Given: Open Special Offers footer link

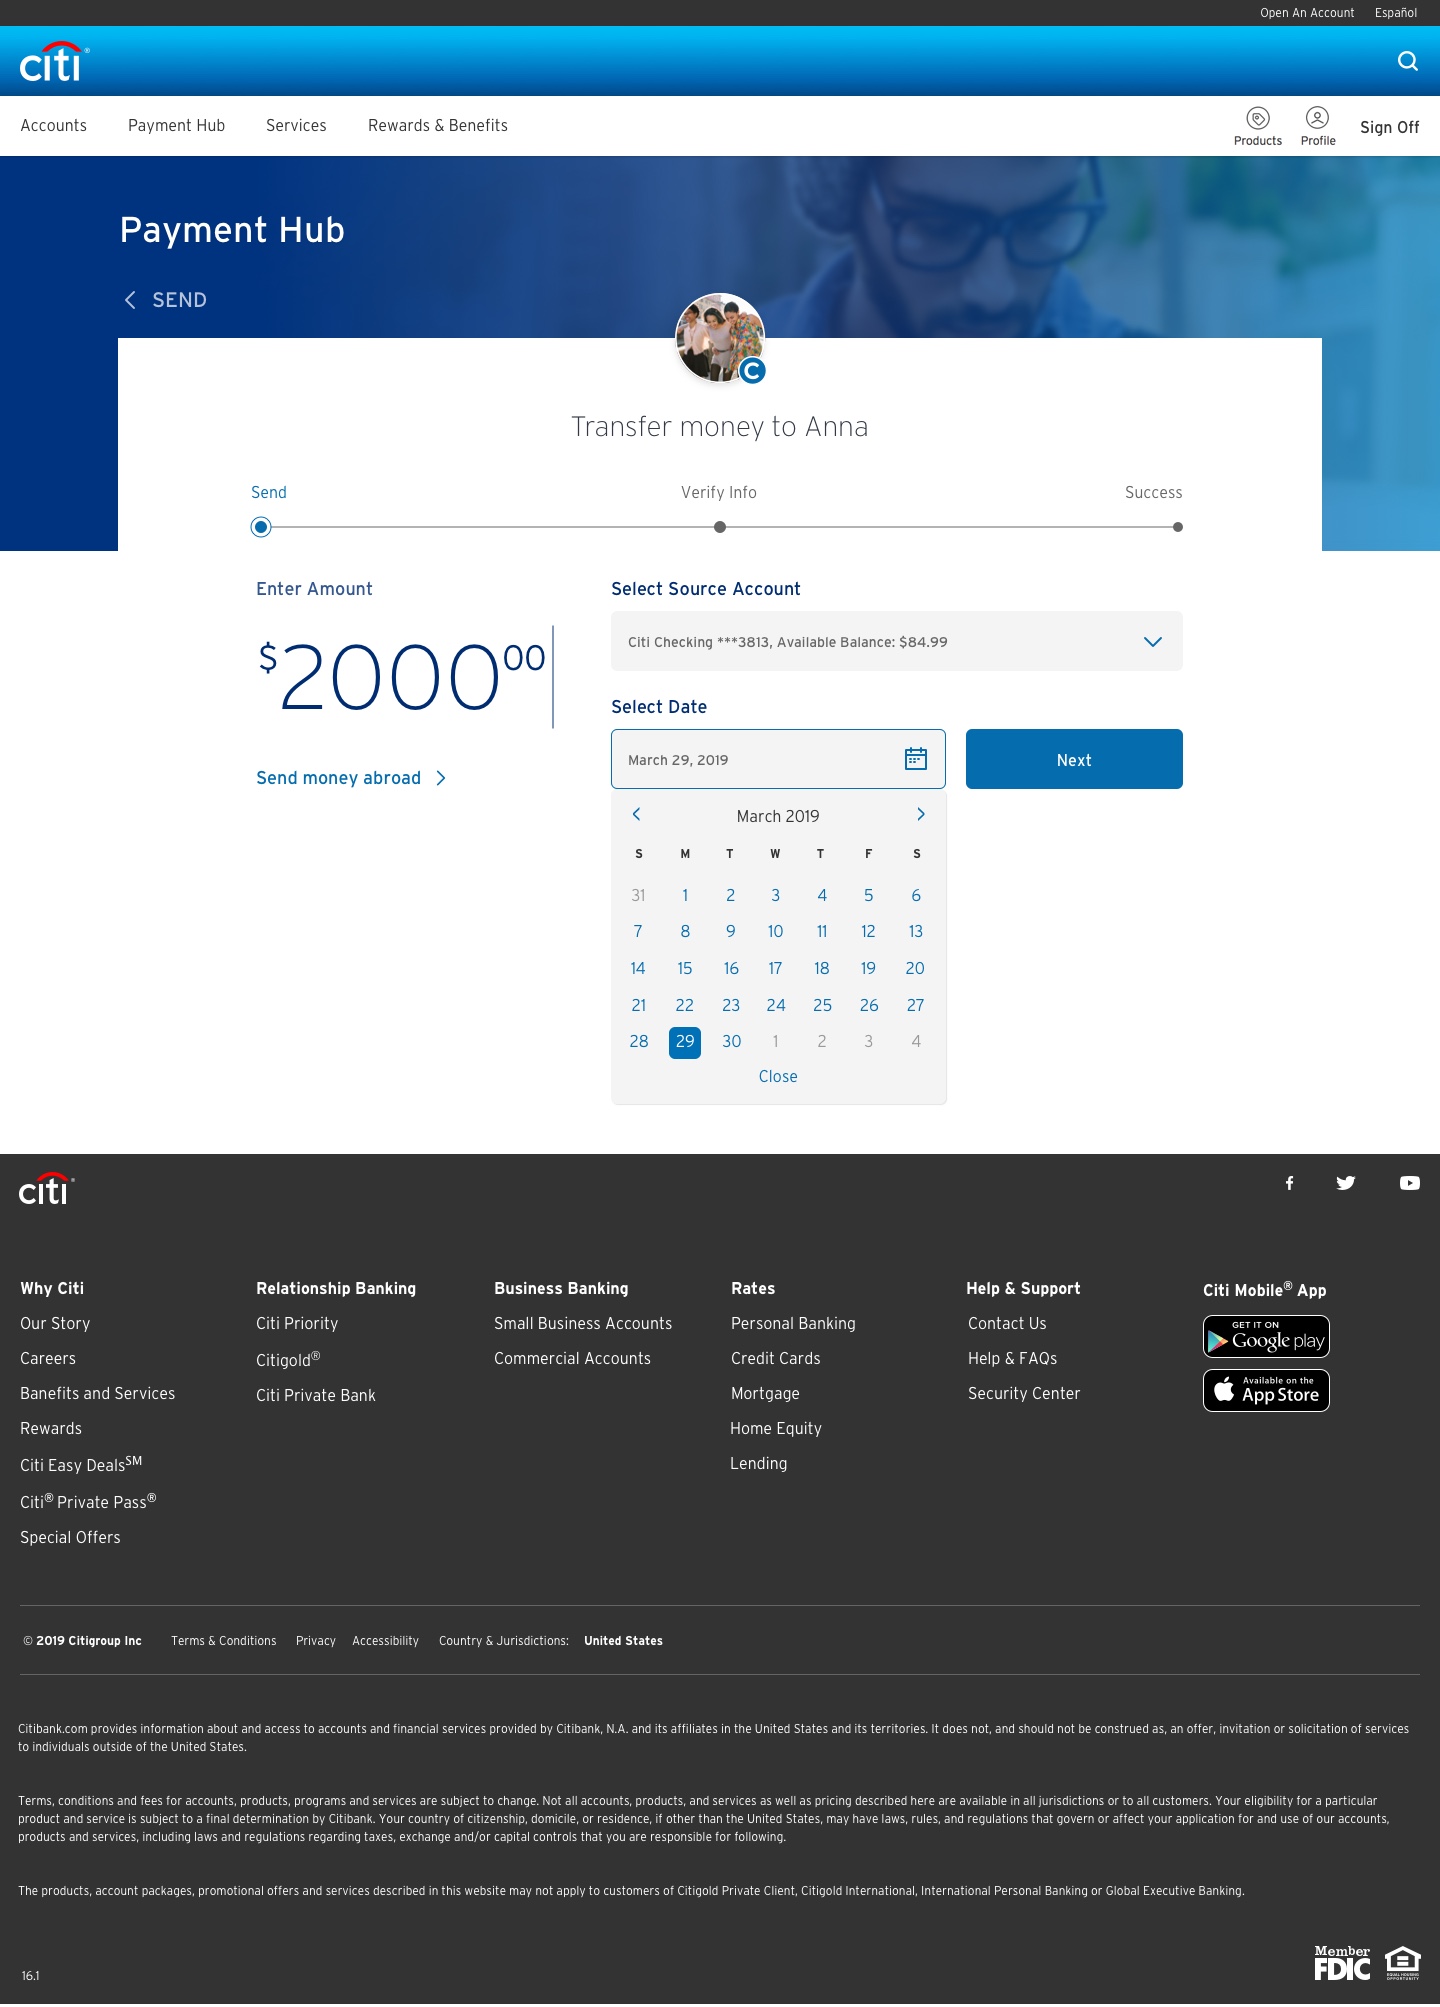Looking at the screenshot, I should coord(70,1538).
